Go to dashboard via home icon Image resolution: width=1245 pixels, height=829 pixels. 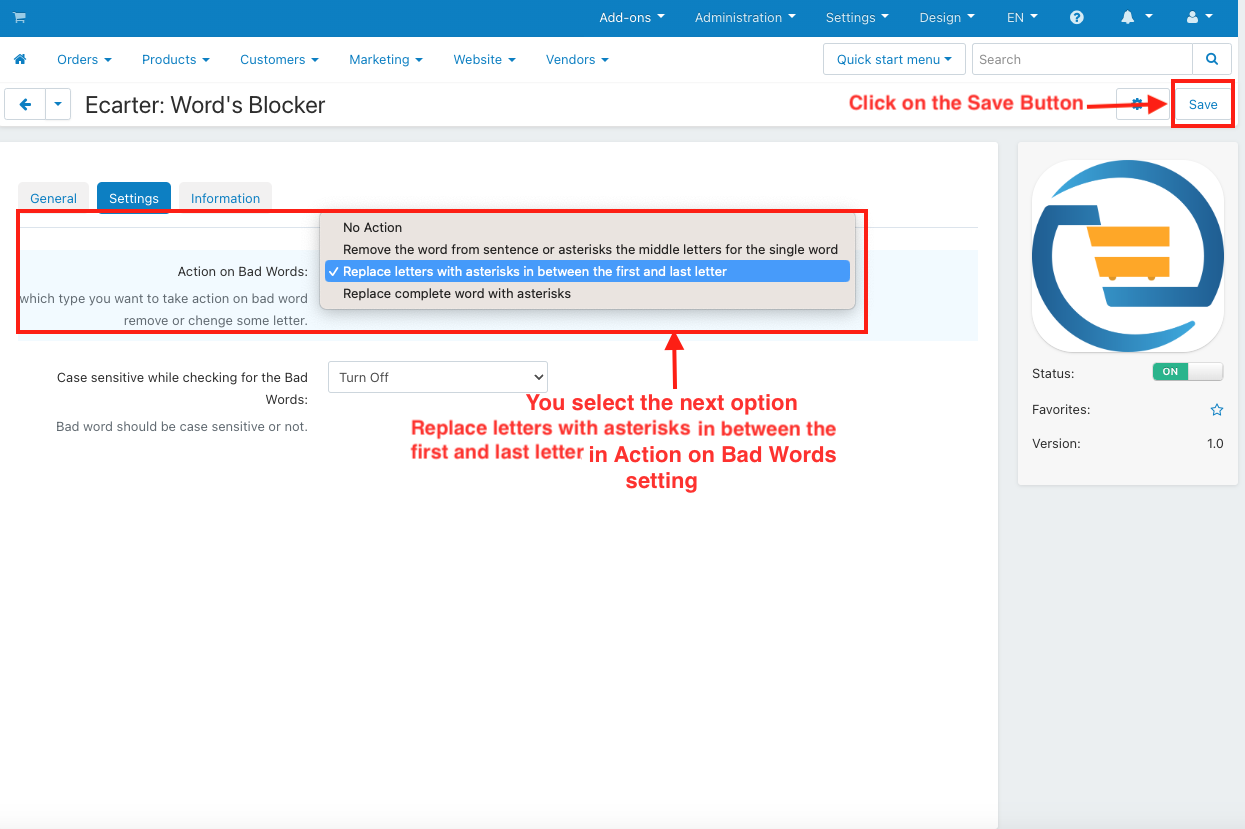click(x=20, y=59)
